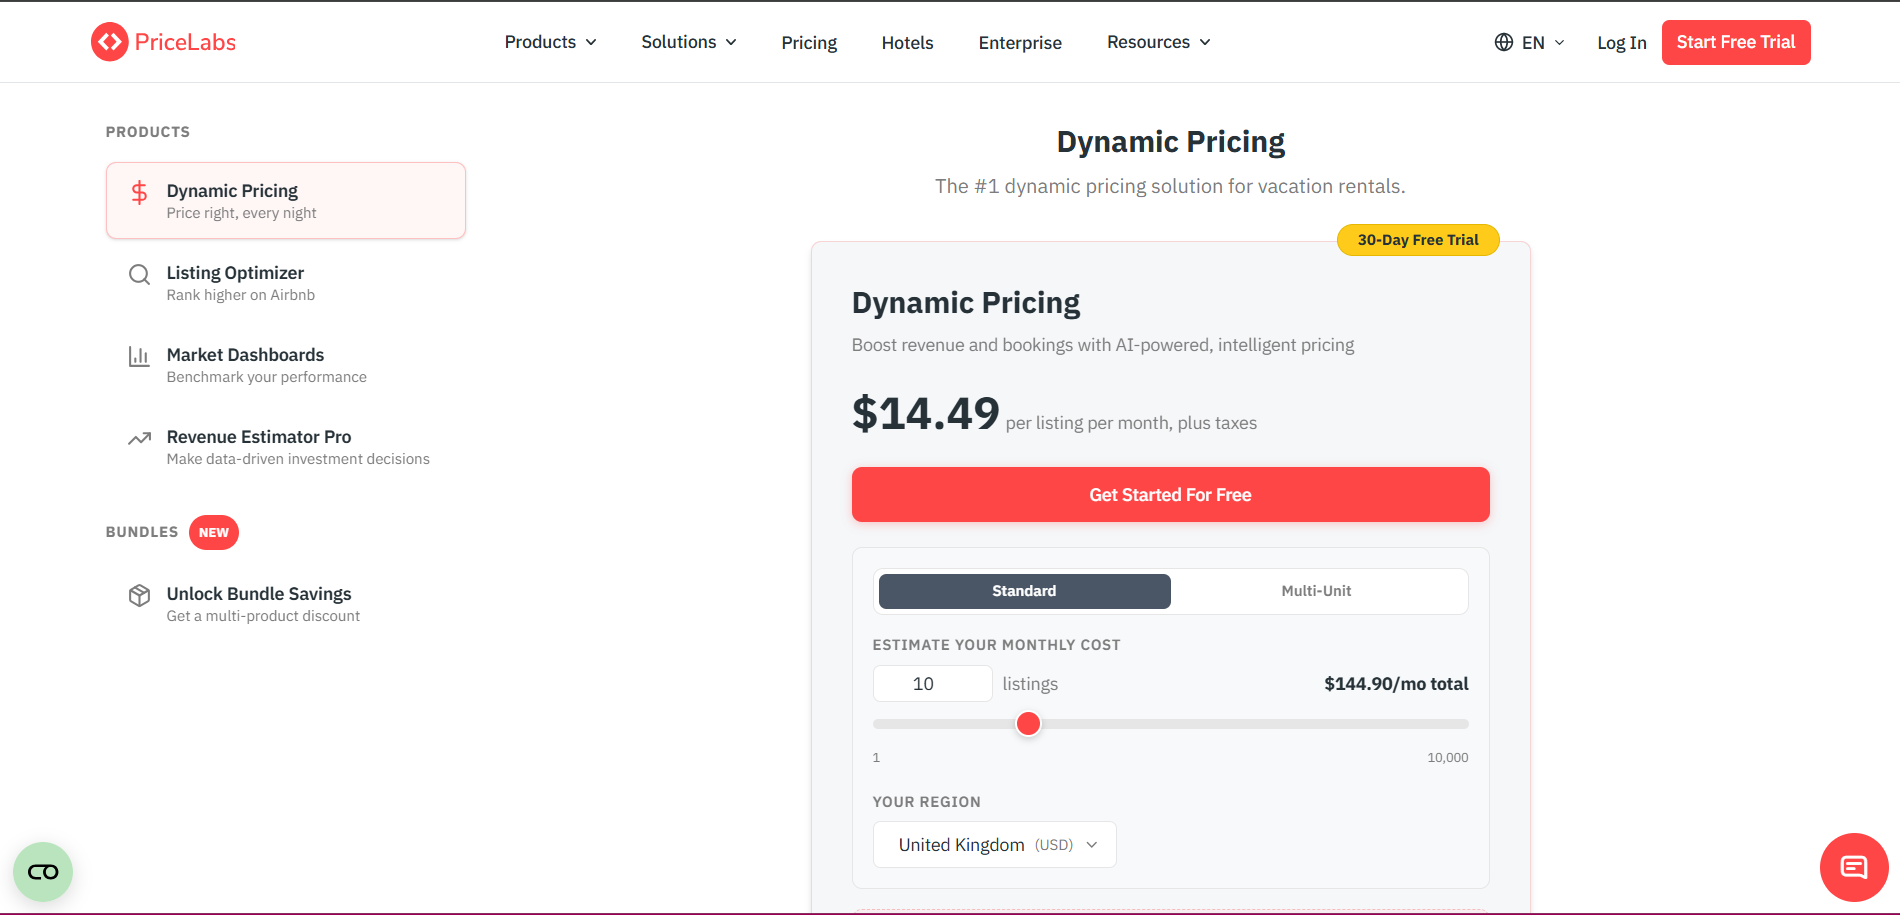Image resolution: width=1900 pixels, height=915 pixels.
Task: Click the listings number input field
Action: 932,684
